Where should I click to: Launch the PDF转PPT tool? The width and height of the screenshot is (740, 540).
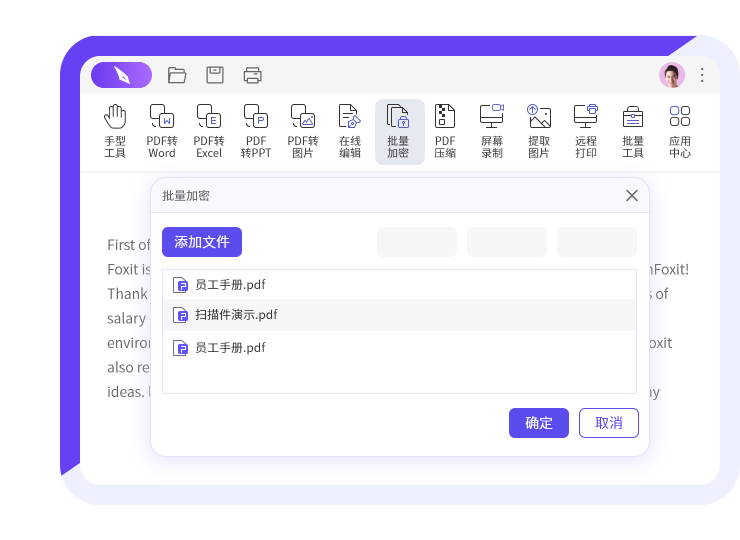(256, 131)
